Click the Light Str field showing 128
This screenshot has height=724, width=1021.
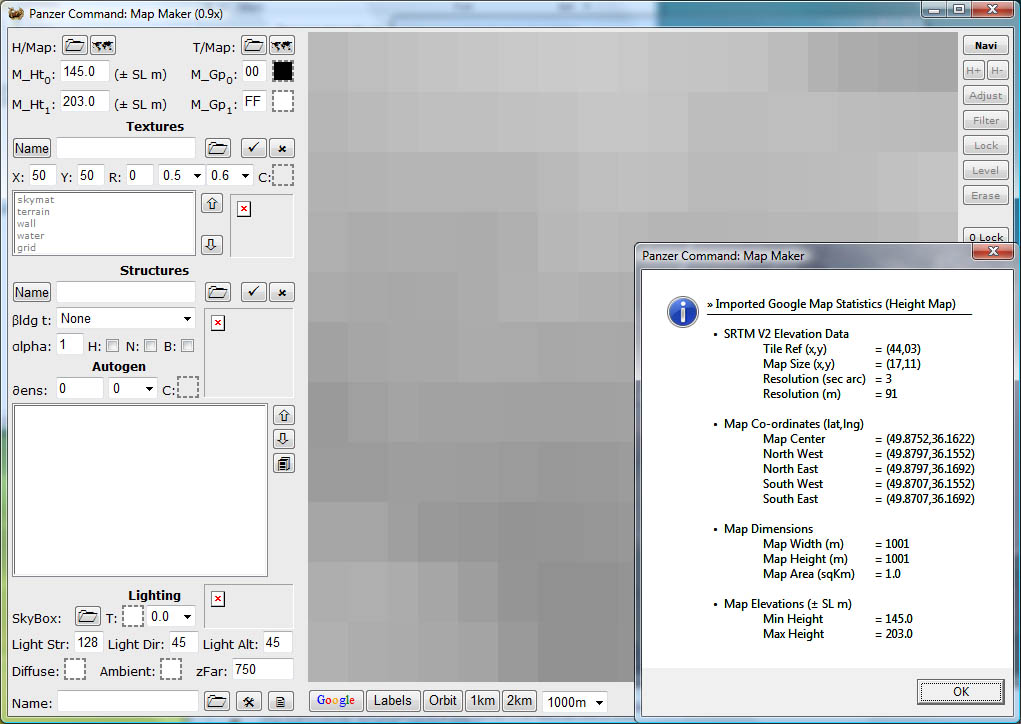click(88, 643)
